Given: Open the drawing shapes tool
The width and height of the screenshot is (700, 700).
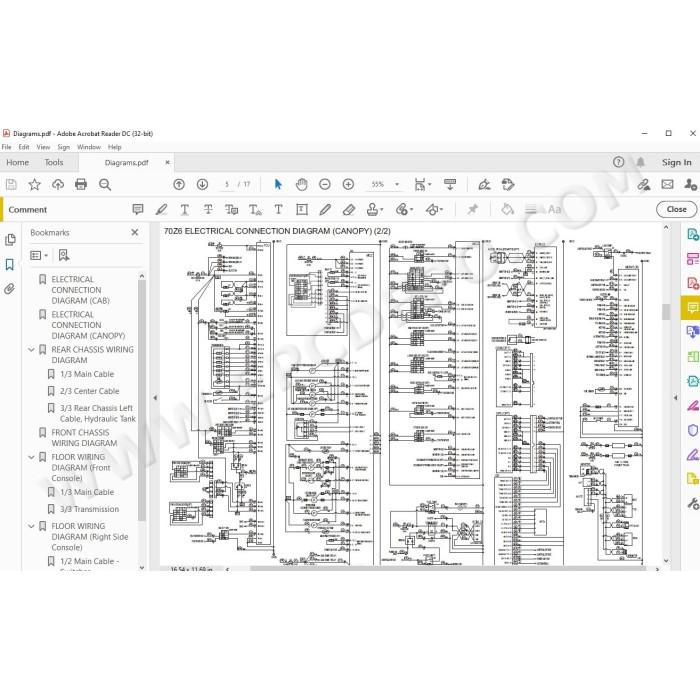Looking at the screenshot, I should pyautogui.click(x=434, y=209).
